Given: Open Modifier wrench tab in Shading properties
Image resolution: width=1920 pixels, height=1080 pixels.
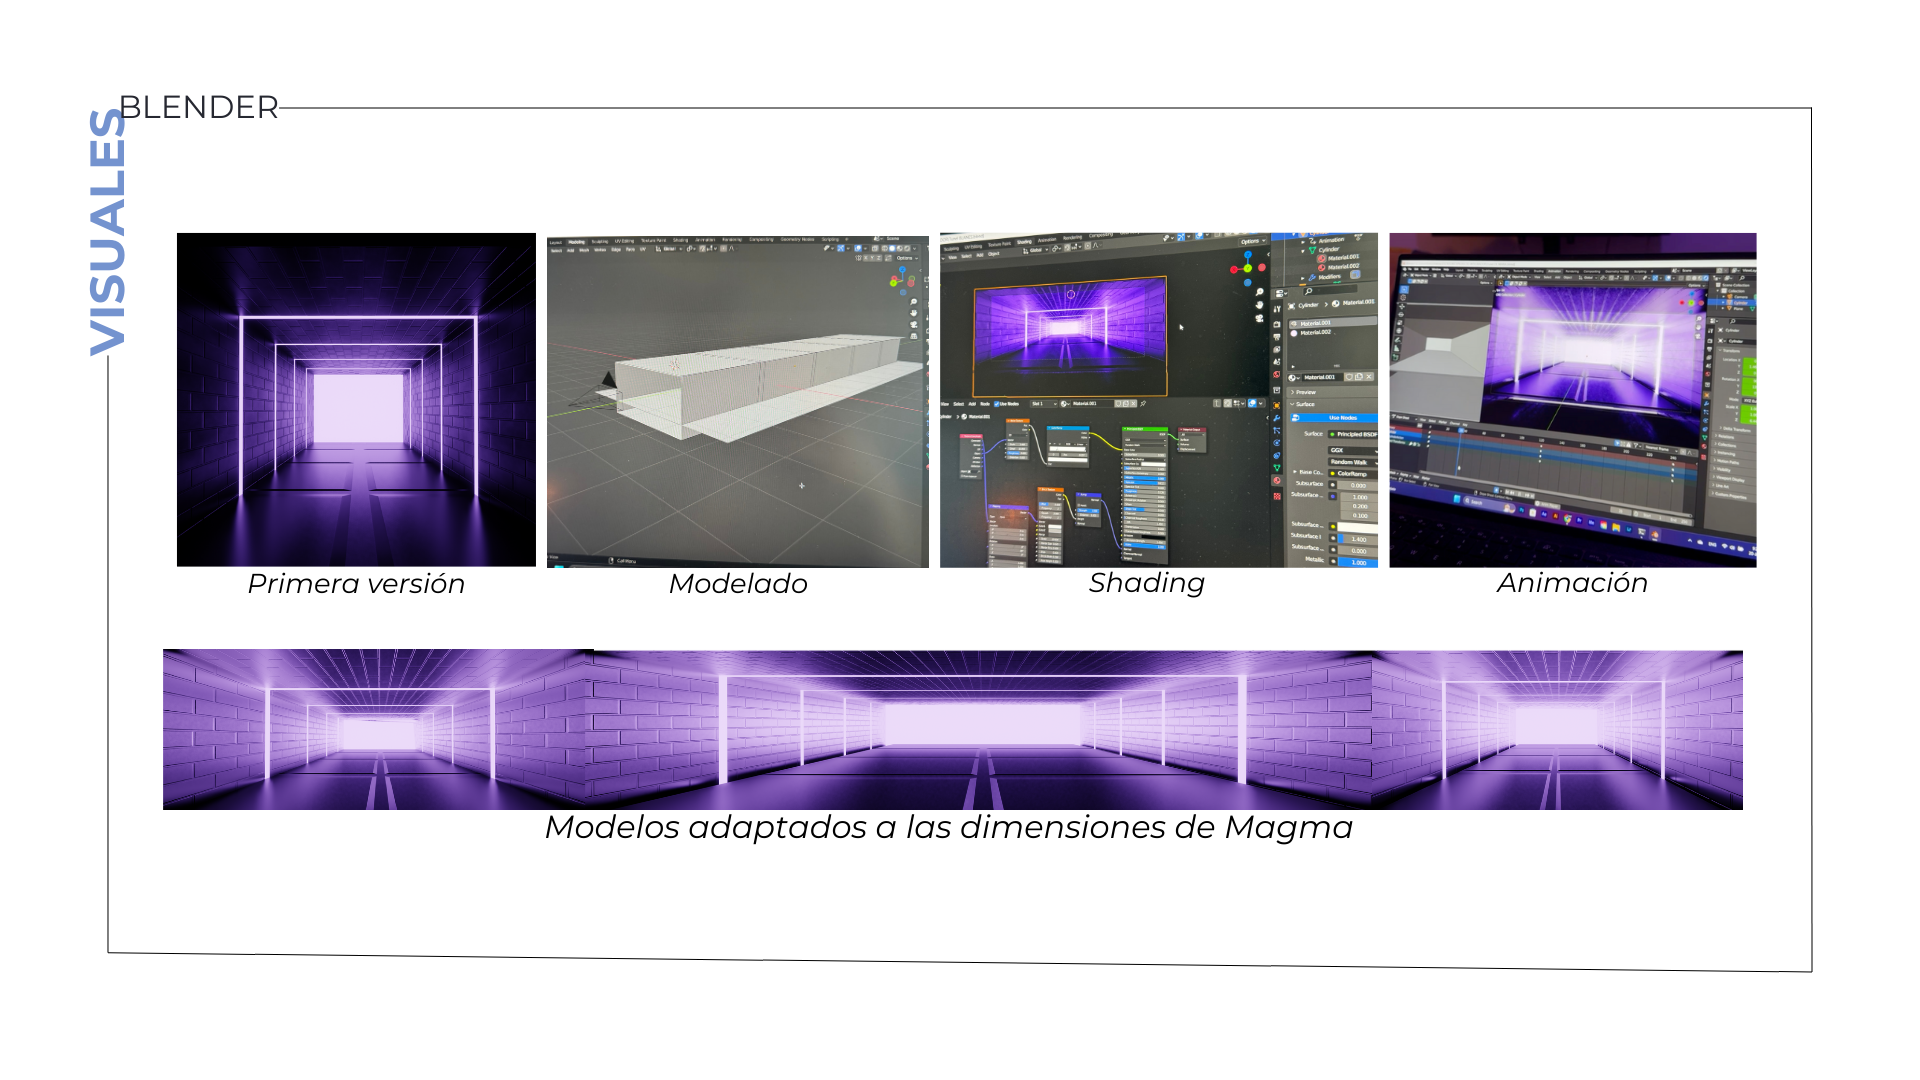Looking at the screenshot, I should tap(1276, 418).
